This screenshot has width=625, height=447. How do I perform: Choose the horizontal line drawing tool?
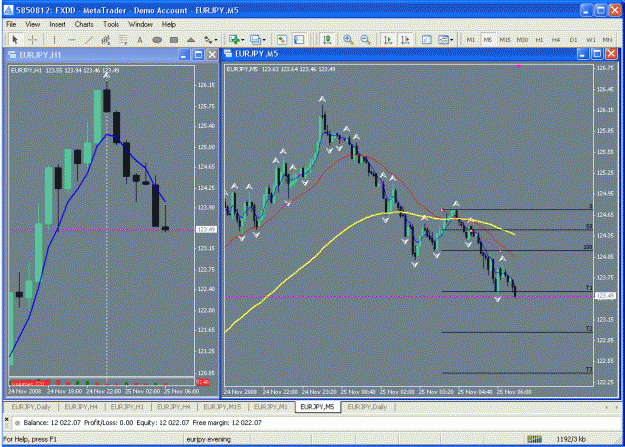coord(72,39)
